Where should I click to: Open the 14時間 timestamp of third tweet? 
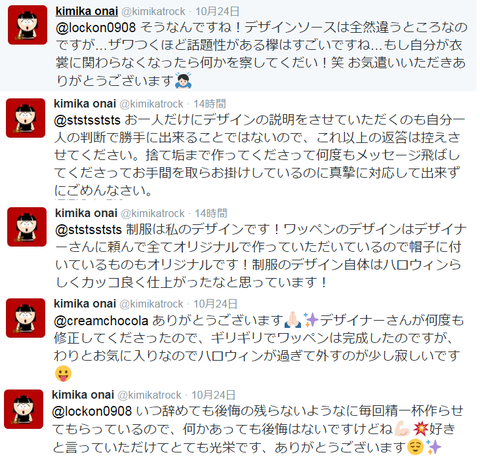point(211,213)
